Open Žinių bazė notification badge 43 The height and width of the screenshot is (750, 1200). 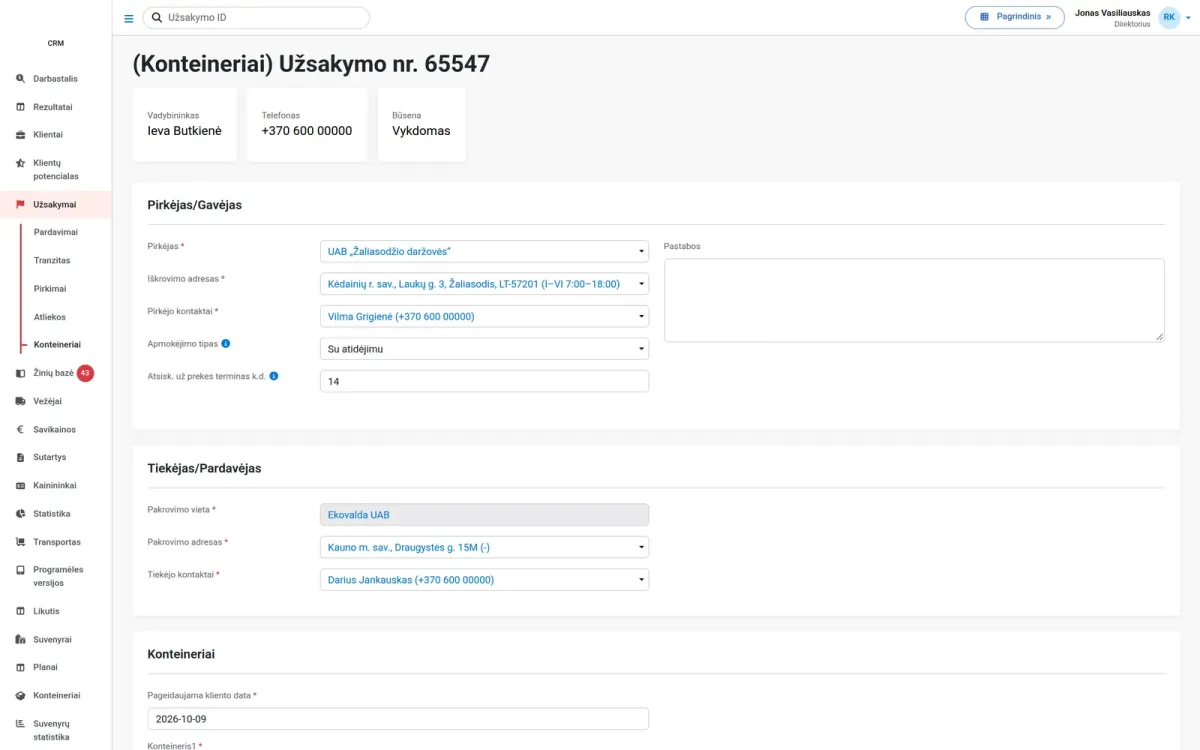[x=85, y=373]
